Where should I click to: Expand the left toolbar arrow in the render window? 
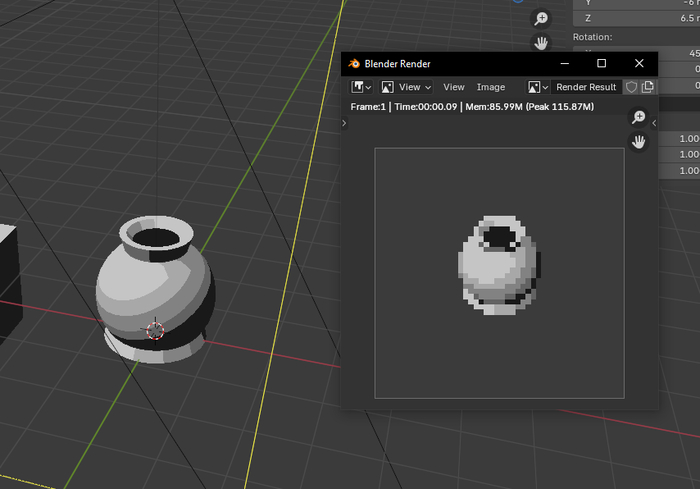[x=344, y=123]
